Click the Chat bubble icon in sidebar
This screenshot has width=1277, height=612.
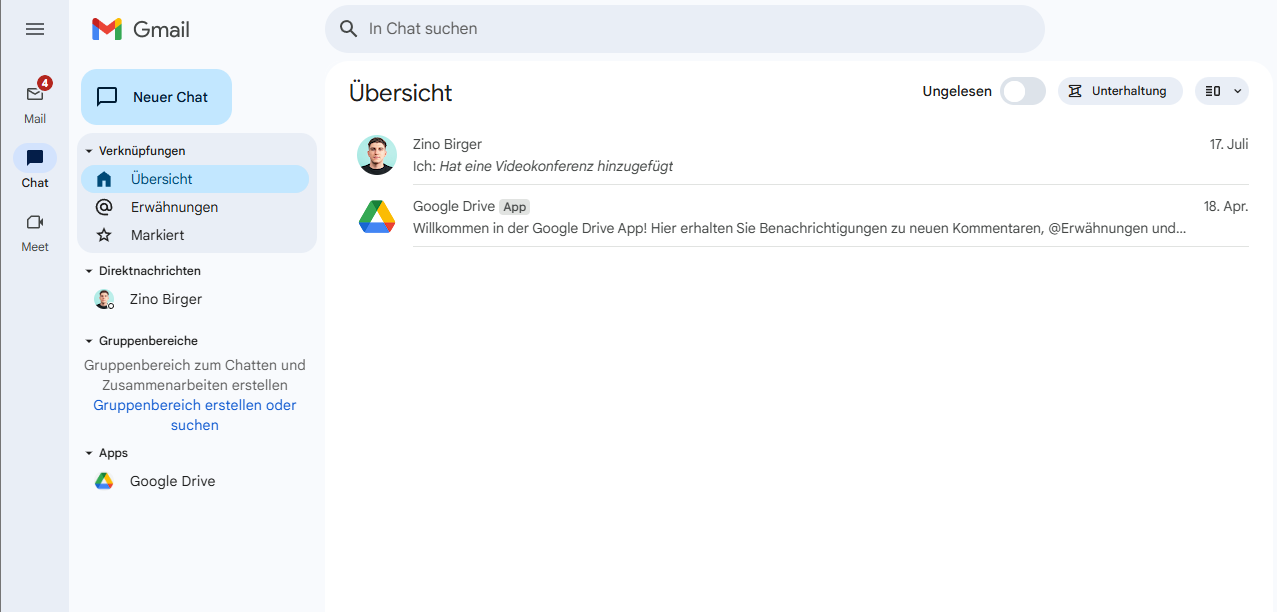pyautogui.click(x=35, y=158)
